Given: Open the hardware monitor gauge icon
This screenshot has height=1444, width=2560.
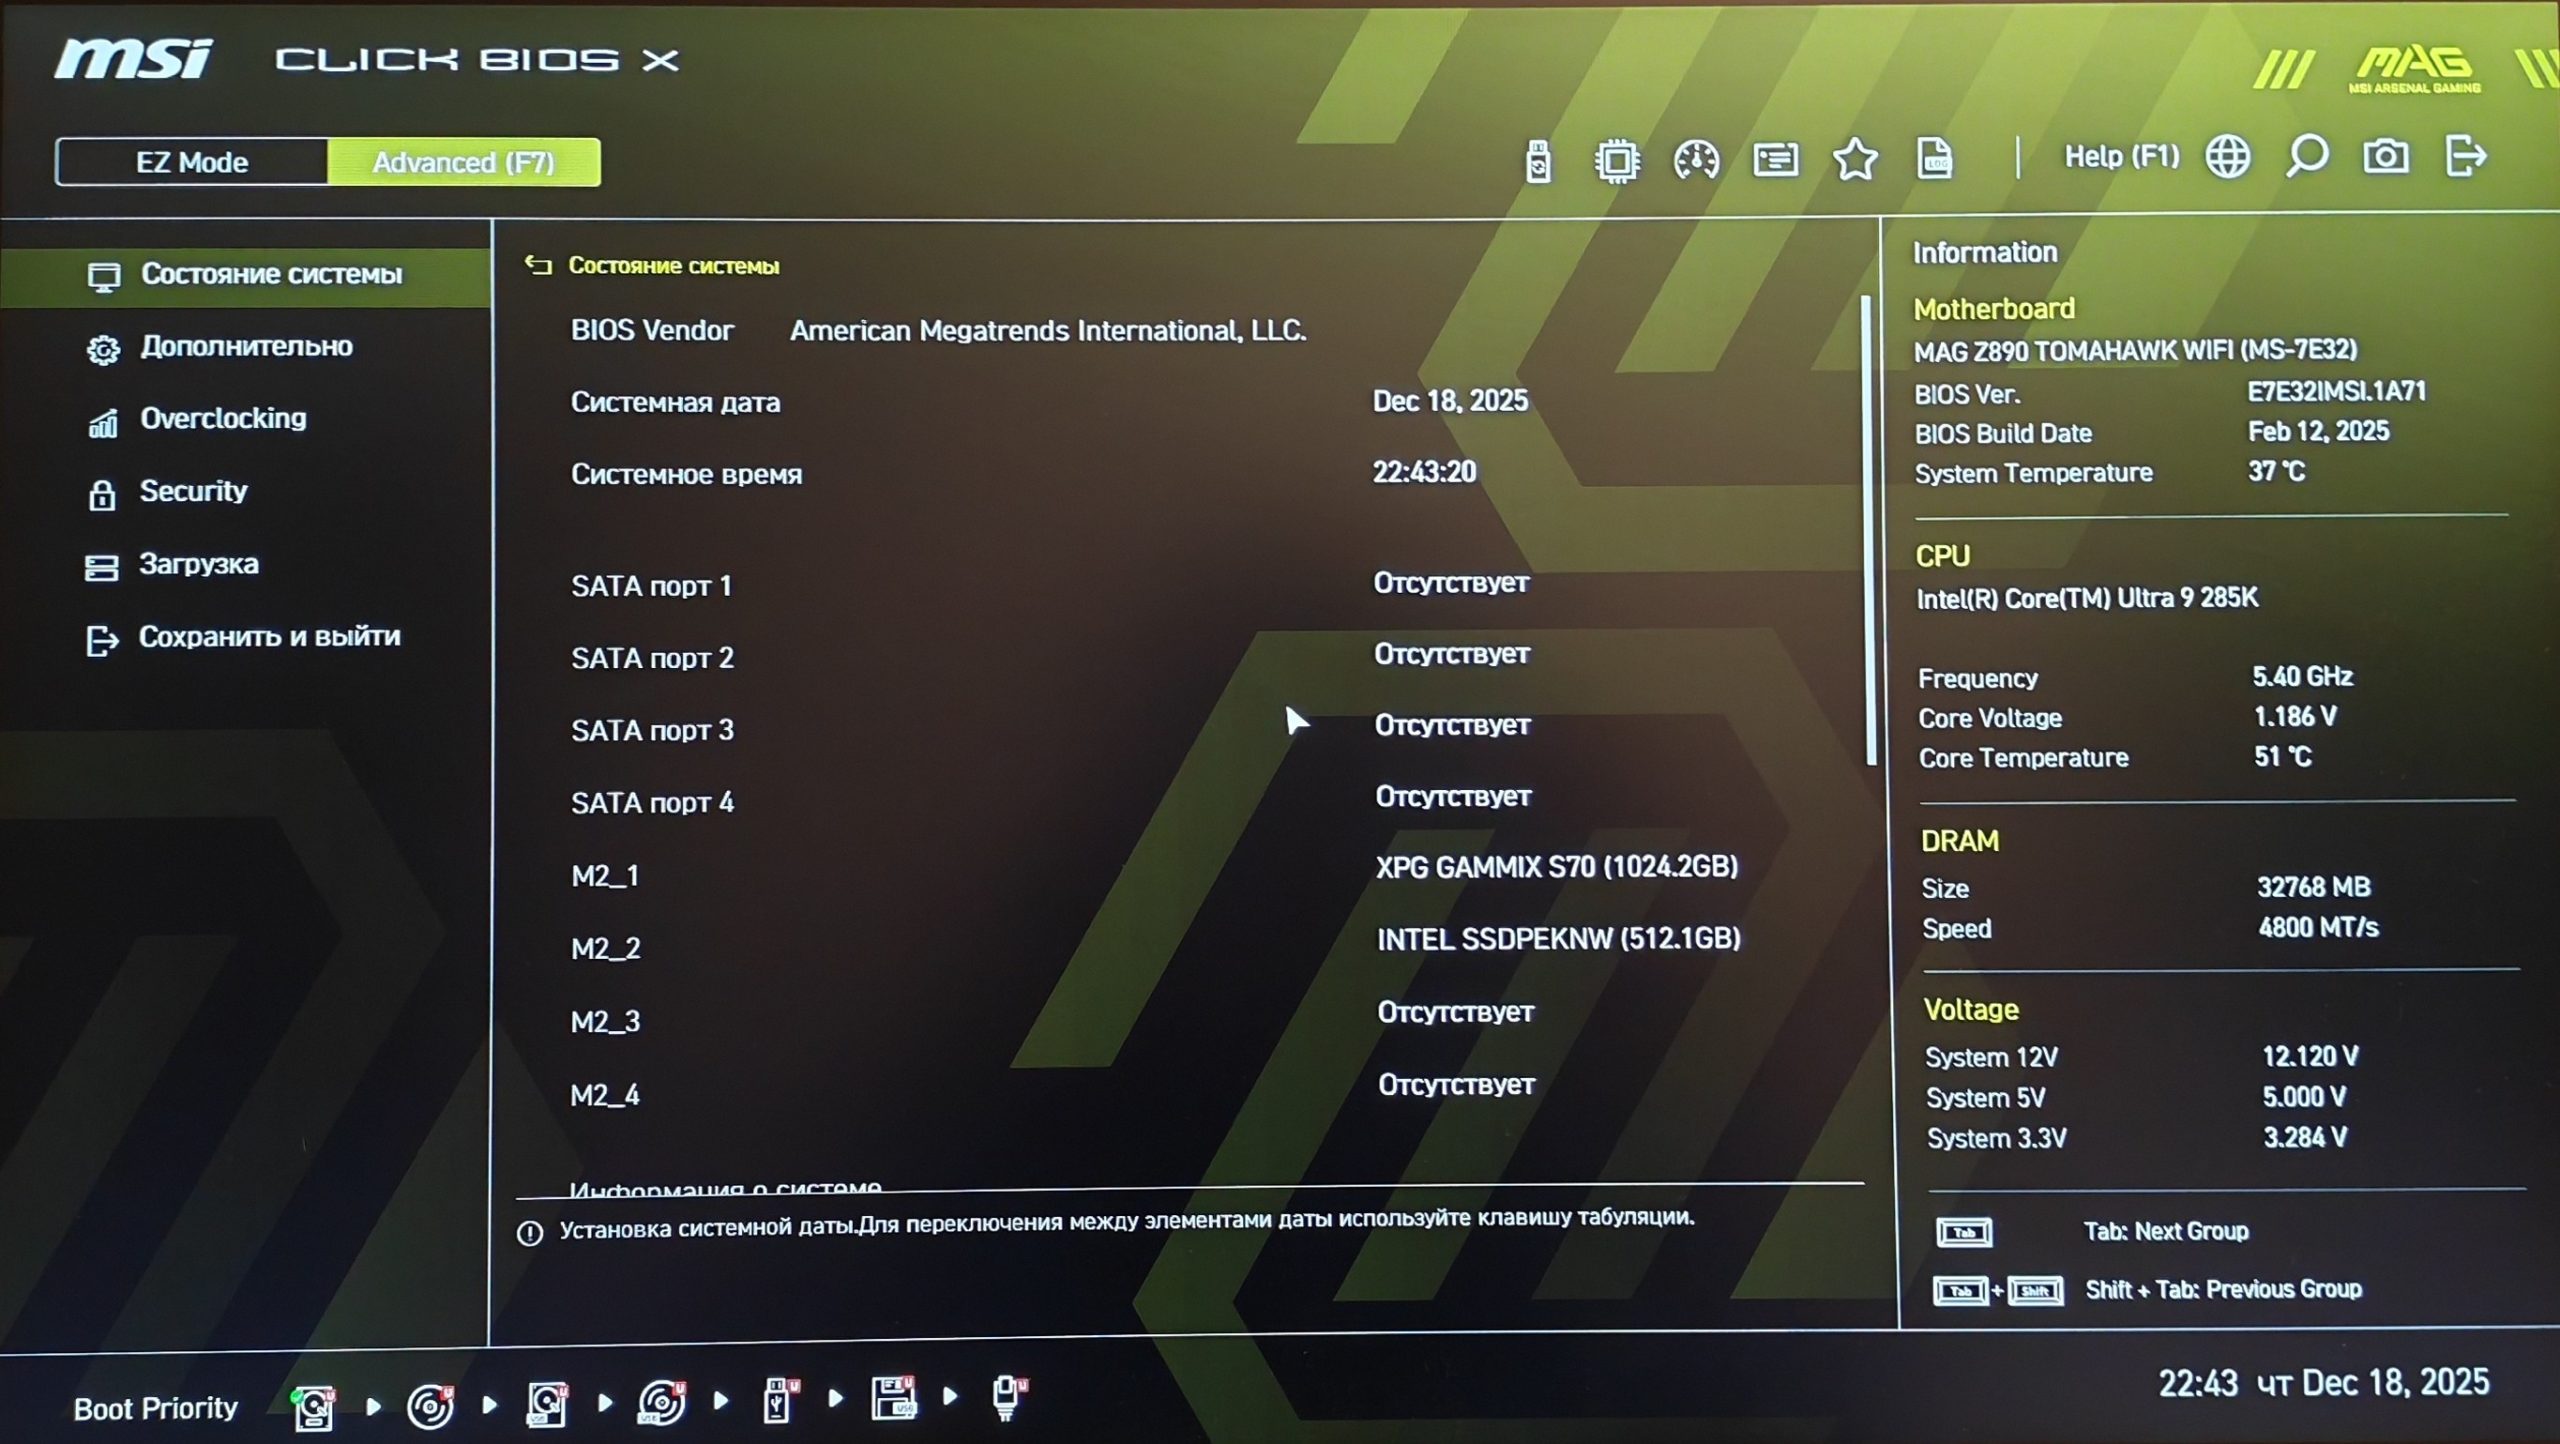Looking at the screenshot, I should (1696, 160).
